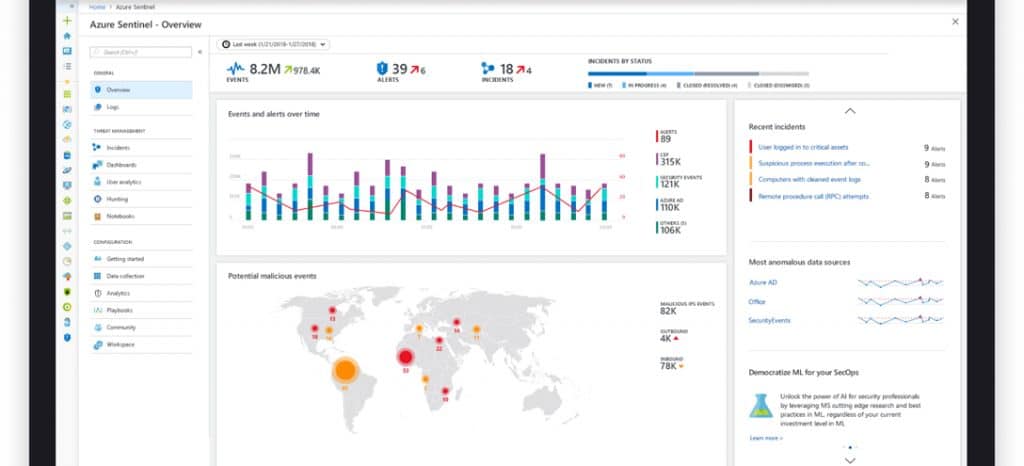Click the Inbound 78K value
The width and height of the screenshot is (1024, 466).
coord(667,366)
